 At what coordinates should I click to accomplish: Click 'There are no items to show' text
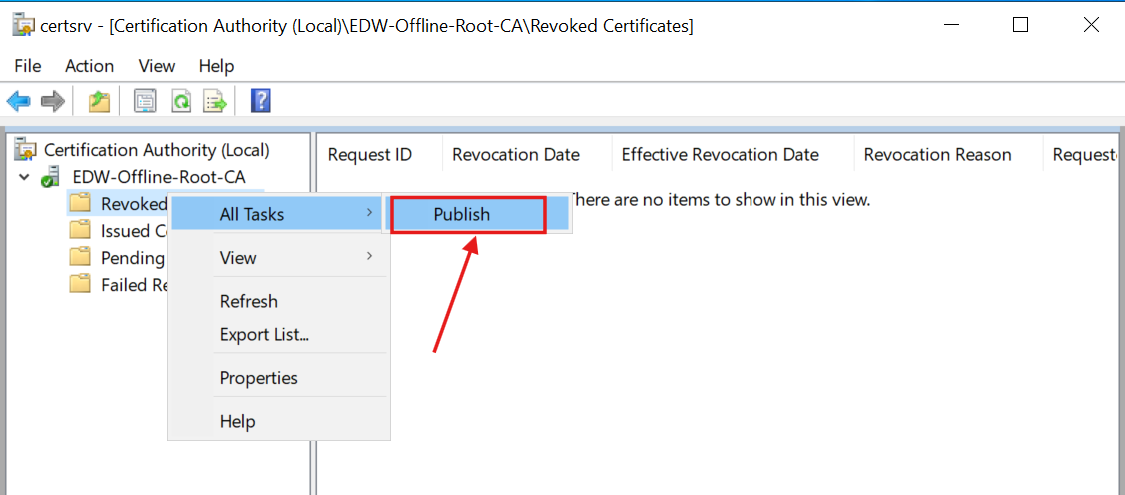719,199
